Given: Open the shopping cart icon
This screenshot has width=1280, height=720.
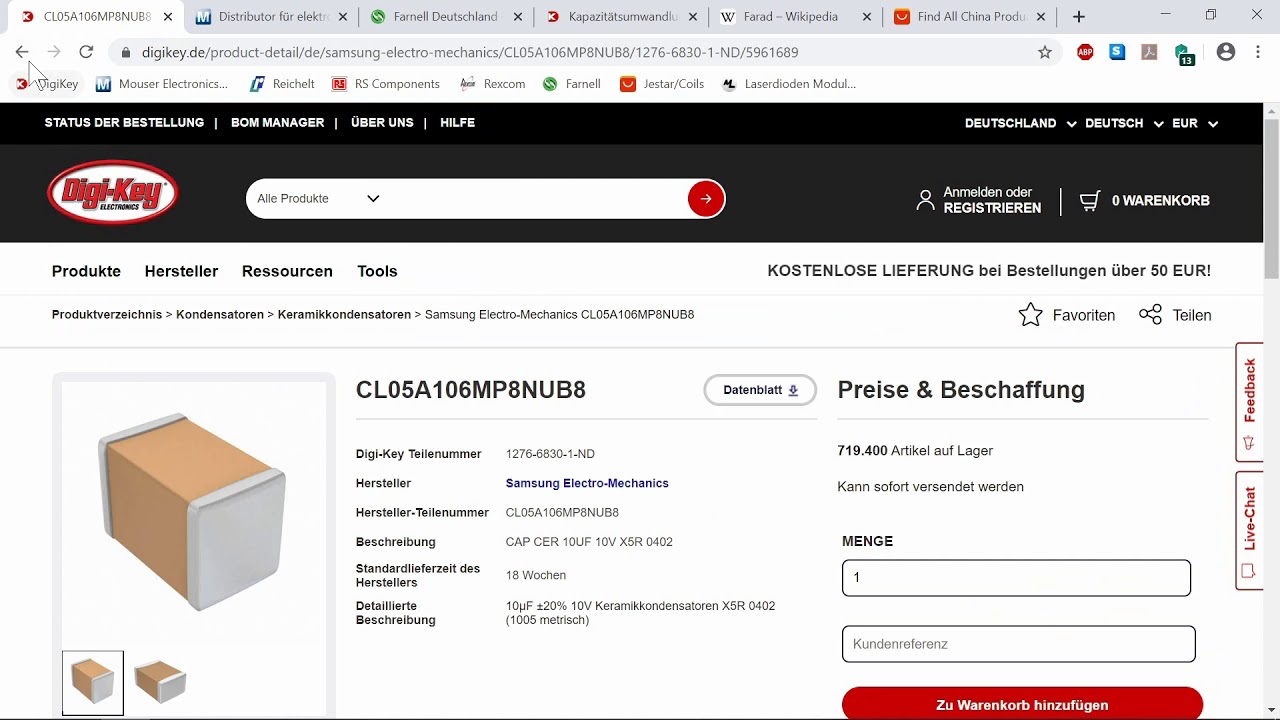Looking at the screenshot, I should pyautogui.click(x=1090, y=200).
